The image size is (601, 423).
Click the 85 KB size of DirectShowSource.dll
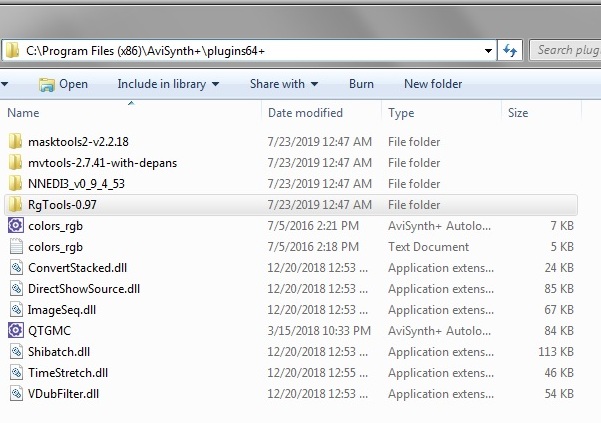point(559,289)
